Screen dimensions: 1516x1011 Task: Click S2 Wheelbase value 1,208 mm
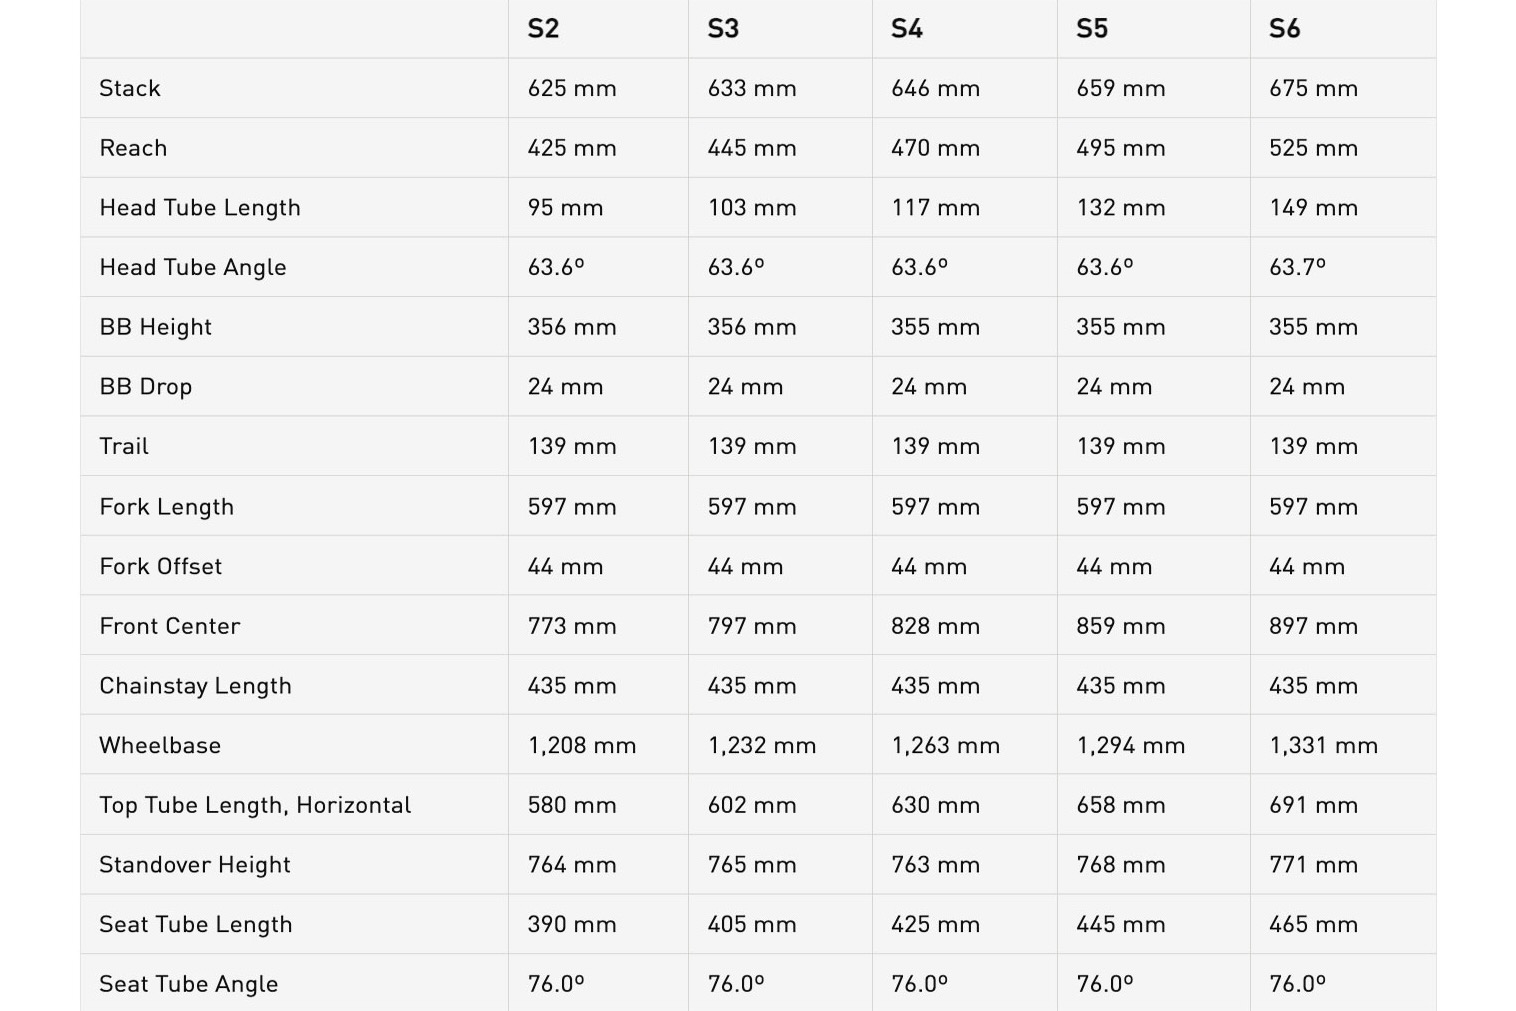[x=582, y=745]
